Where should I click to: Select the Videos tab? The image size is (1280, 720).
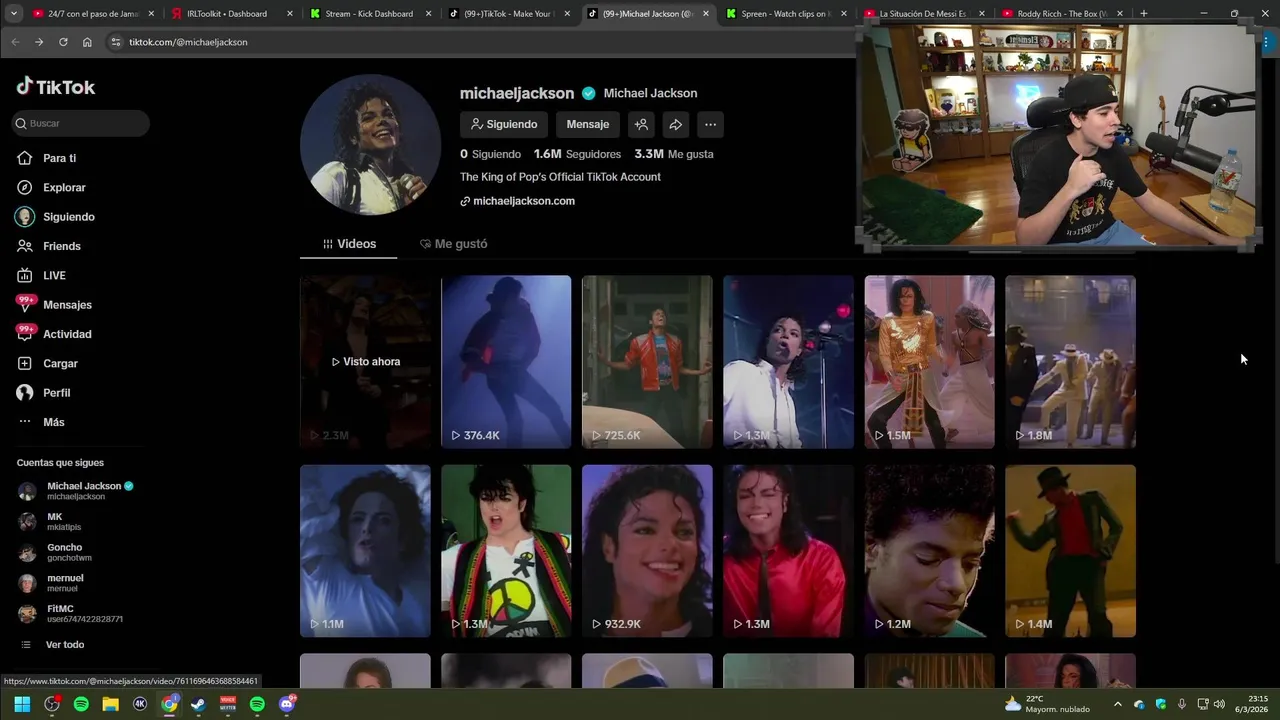click(349, 244)
